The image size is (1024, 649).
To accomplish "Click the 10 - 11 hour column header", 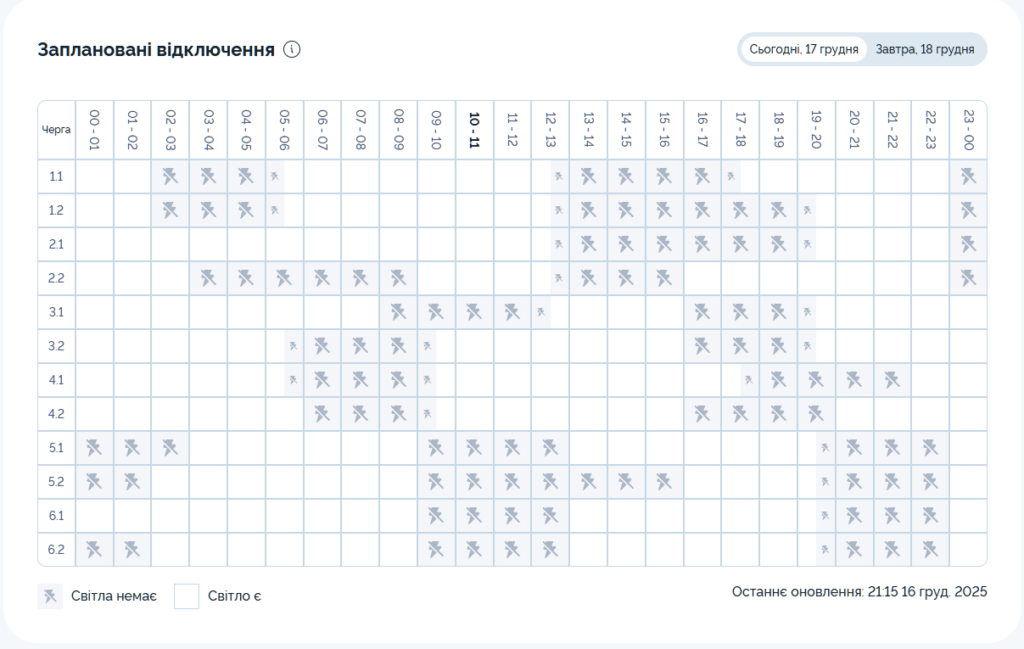I will pos(474,130).
